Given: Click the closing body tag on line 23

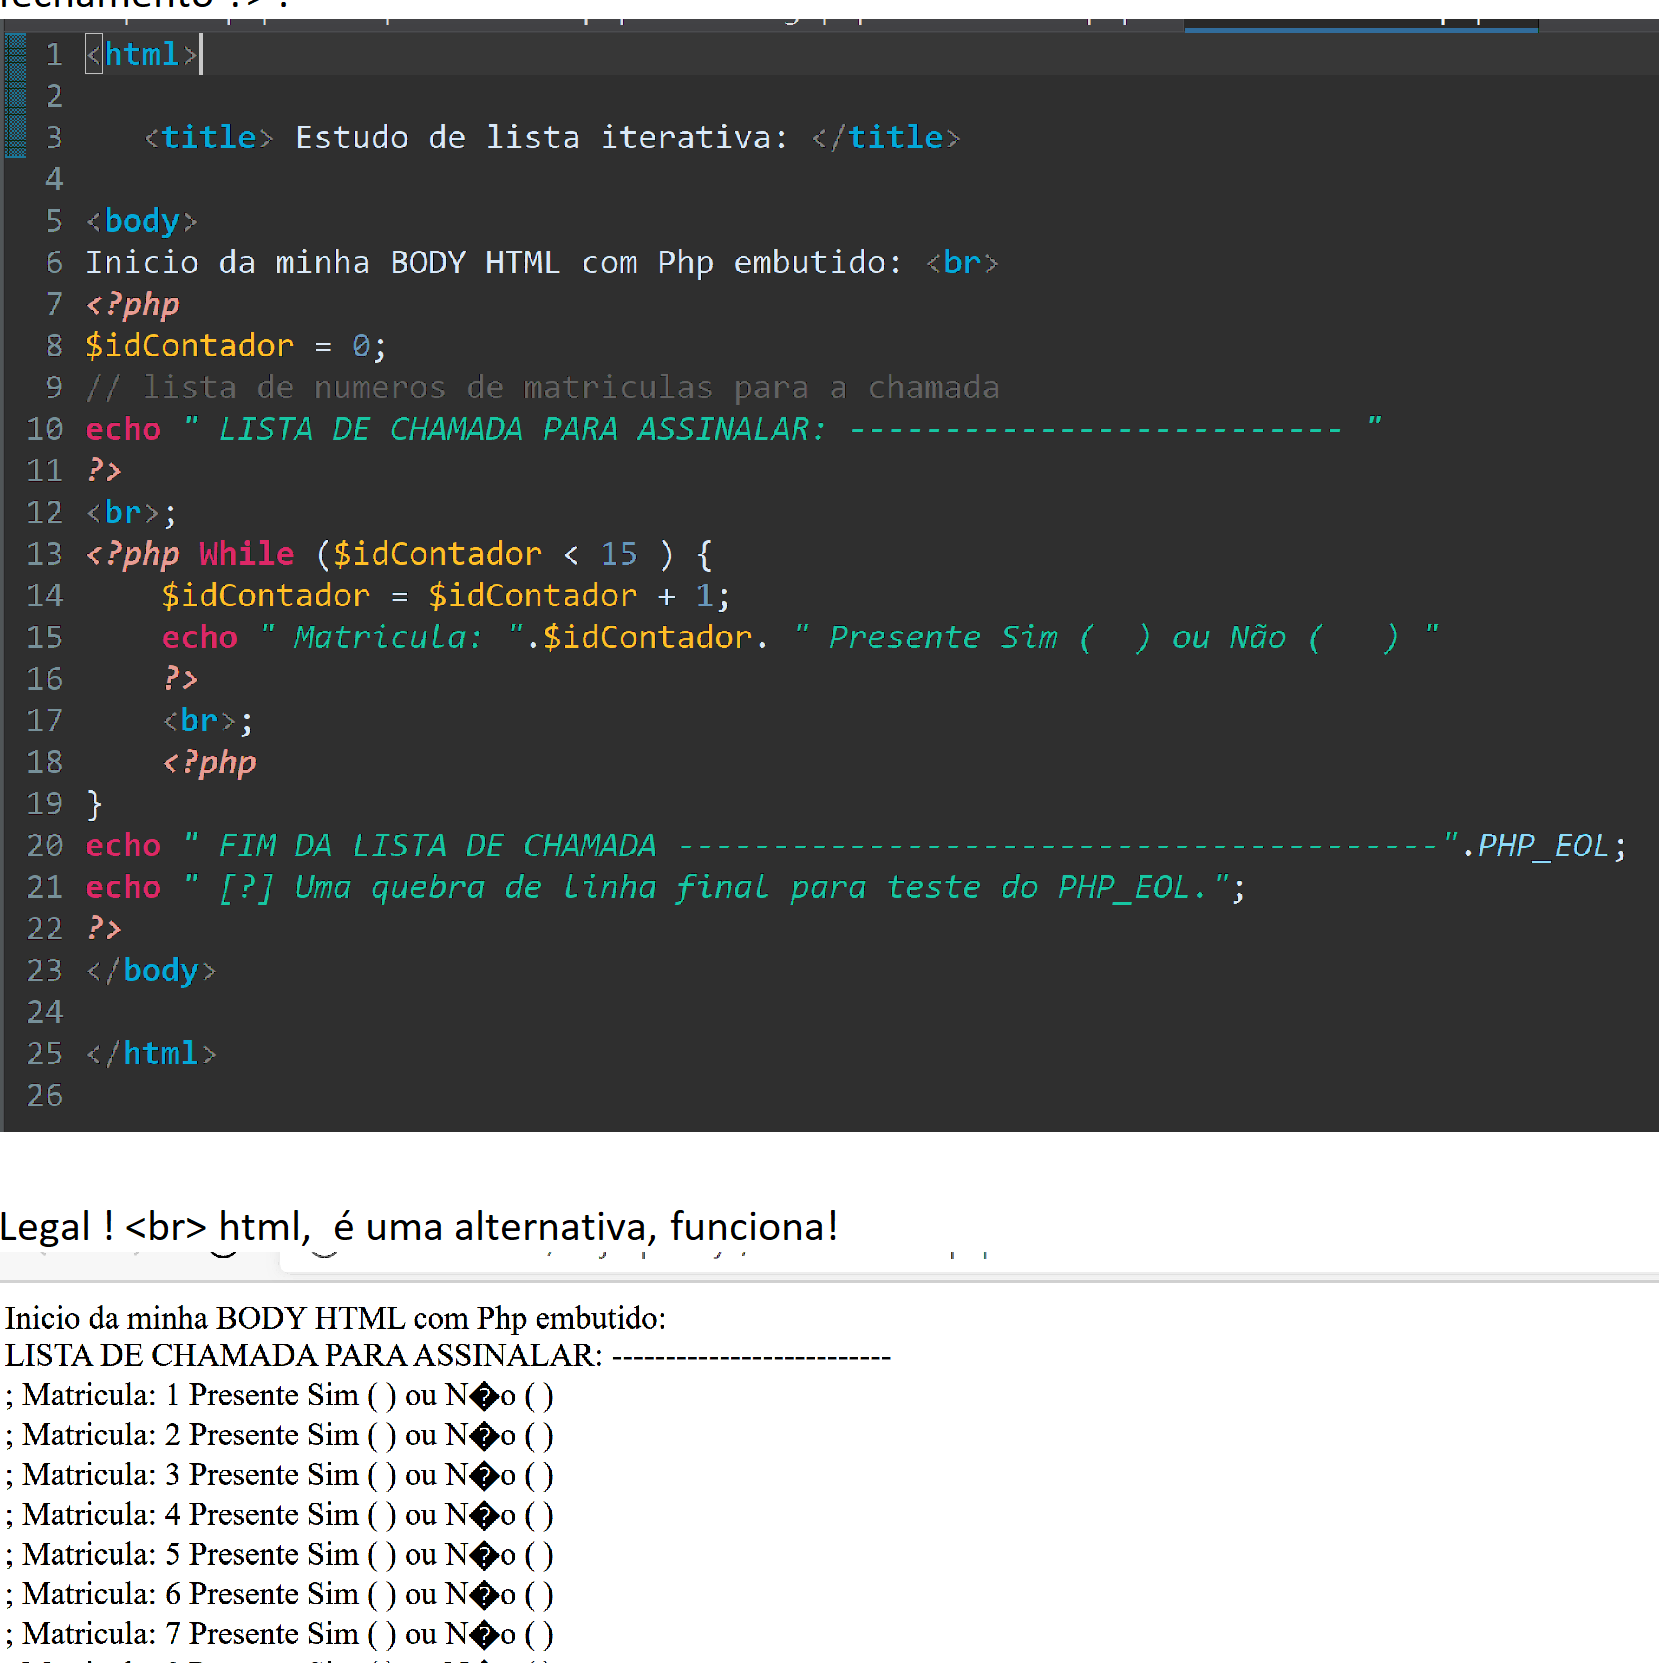Looking at the screenshot, I should [151, 971].
